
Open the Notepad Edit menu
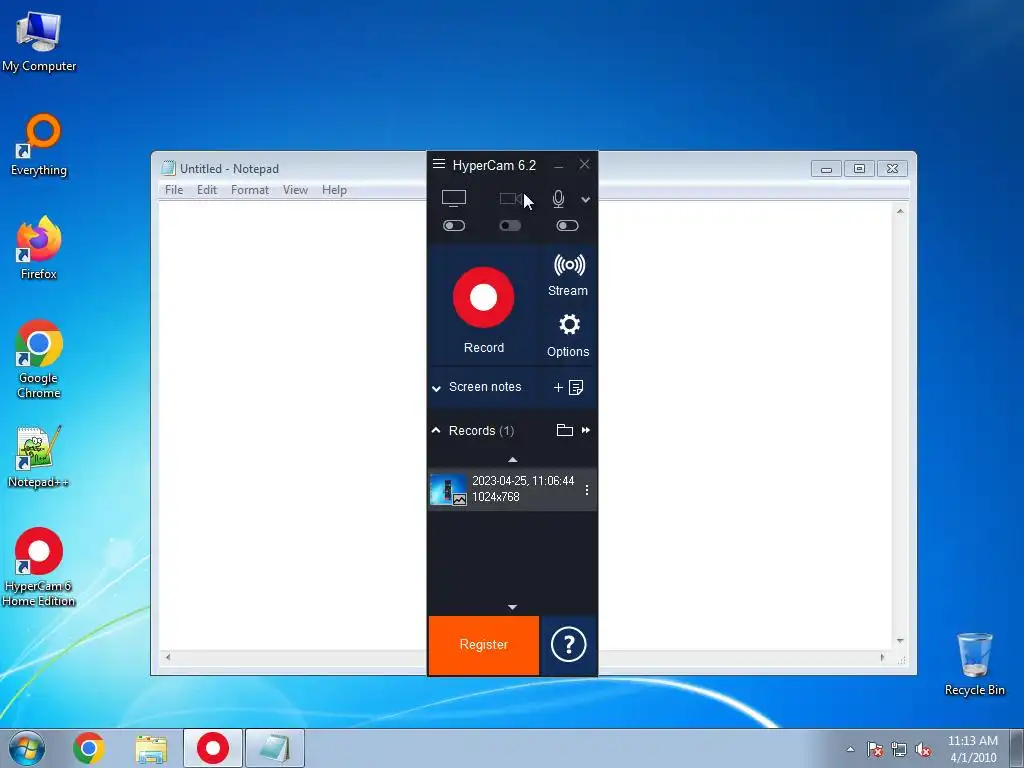tap(206, 190)
